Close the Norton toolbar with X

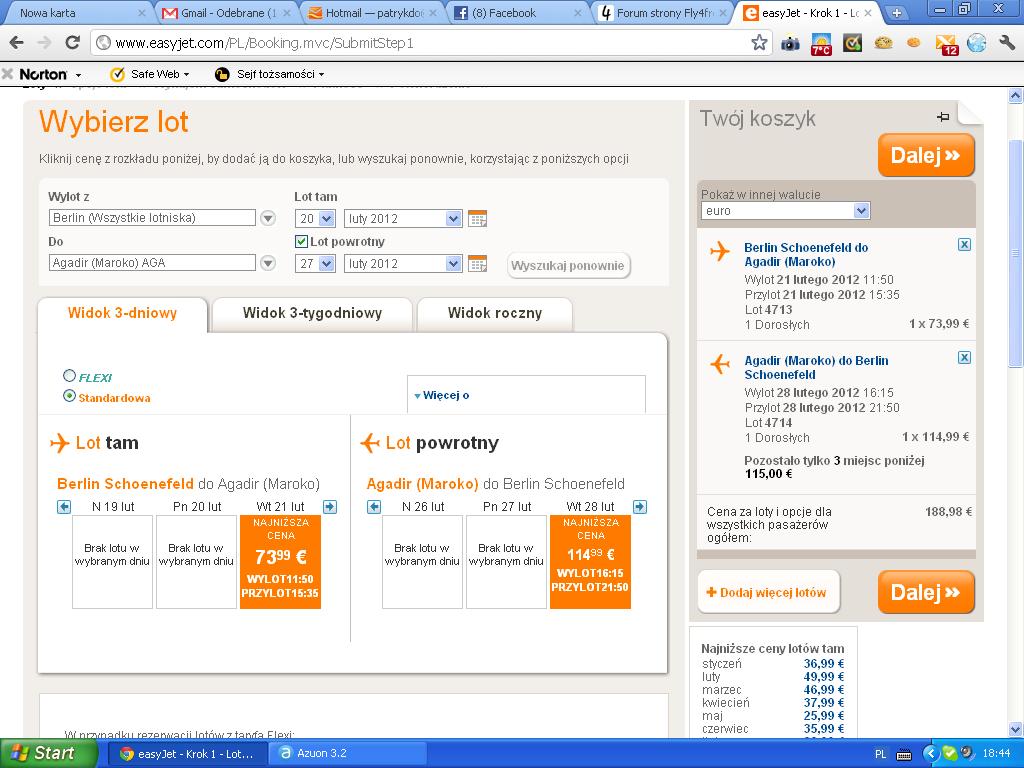[8, 74]
